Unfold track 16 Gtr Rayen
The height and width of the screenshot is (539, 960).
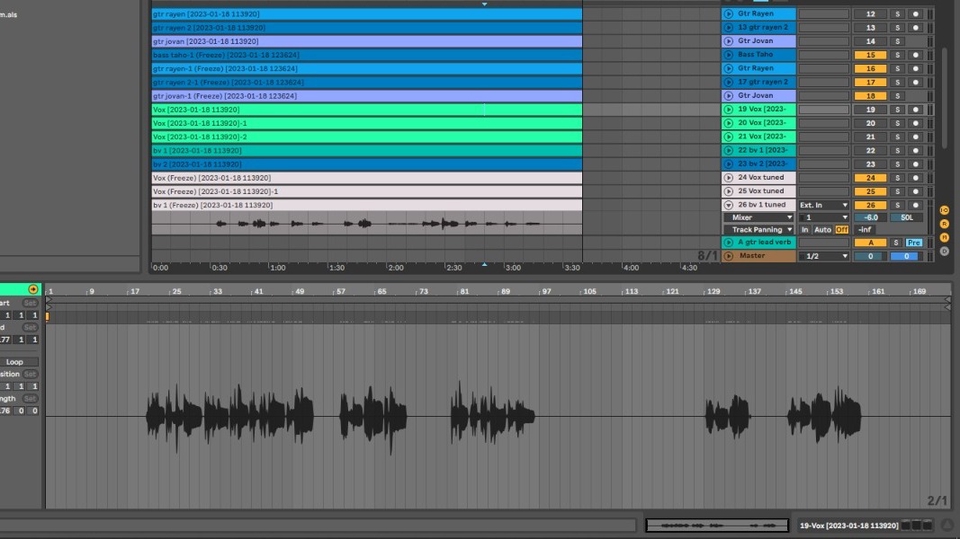click(x=728, y=69)
